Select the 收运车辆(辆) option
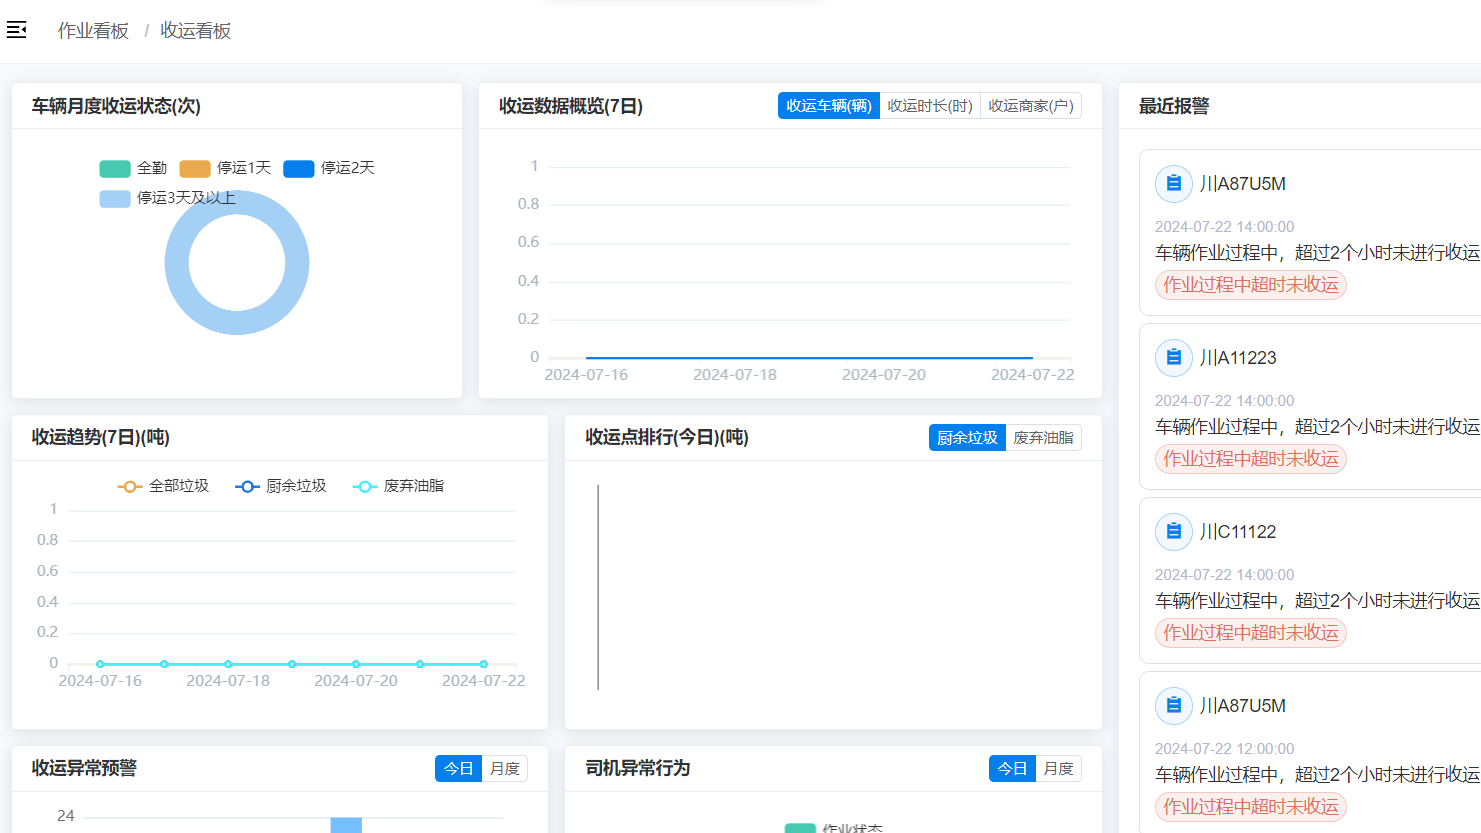Screen dimensions: 1481x833 829,106
